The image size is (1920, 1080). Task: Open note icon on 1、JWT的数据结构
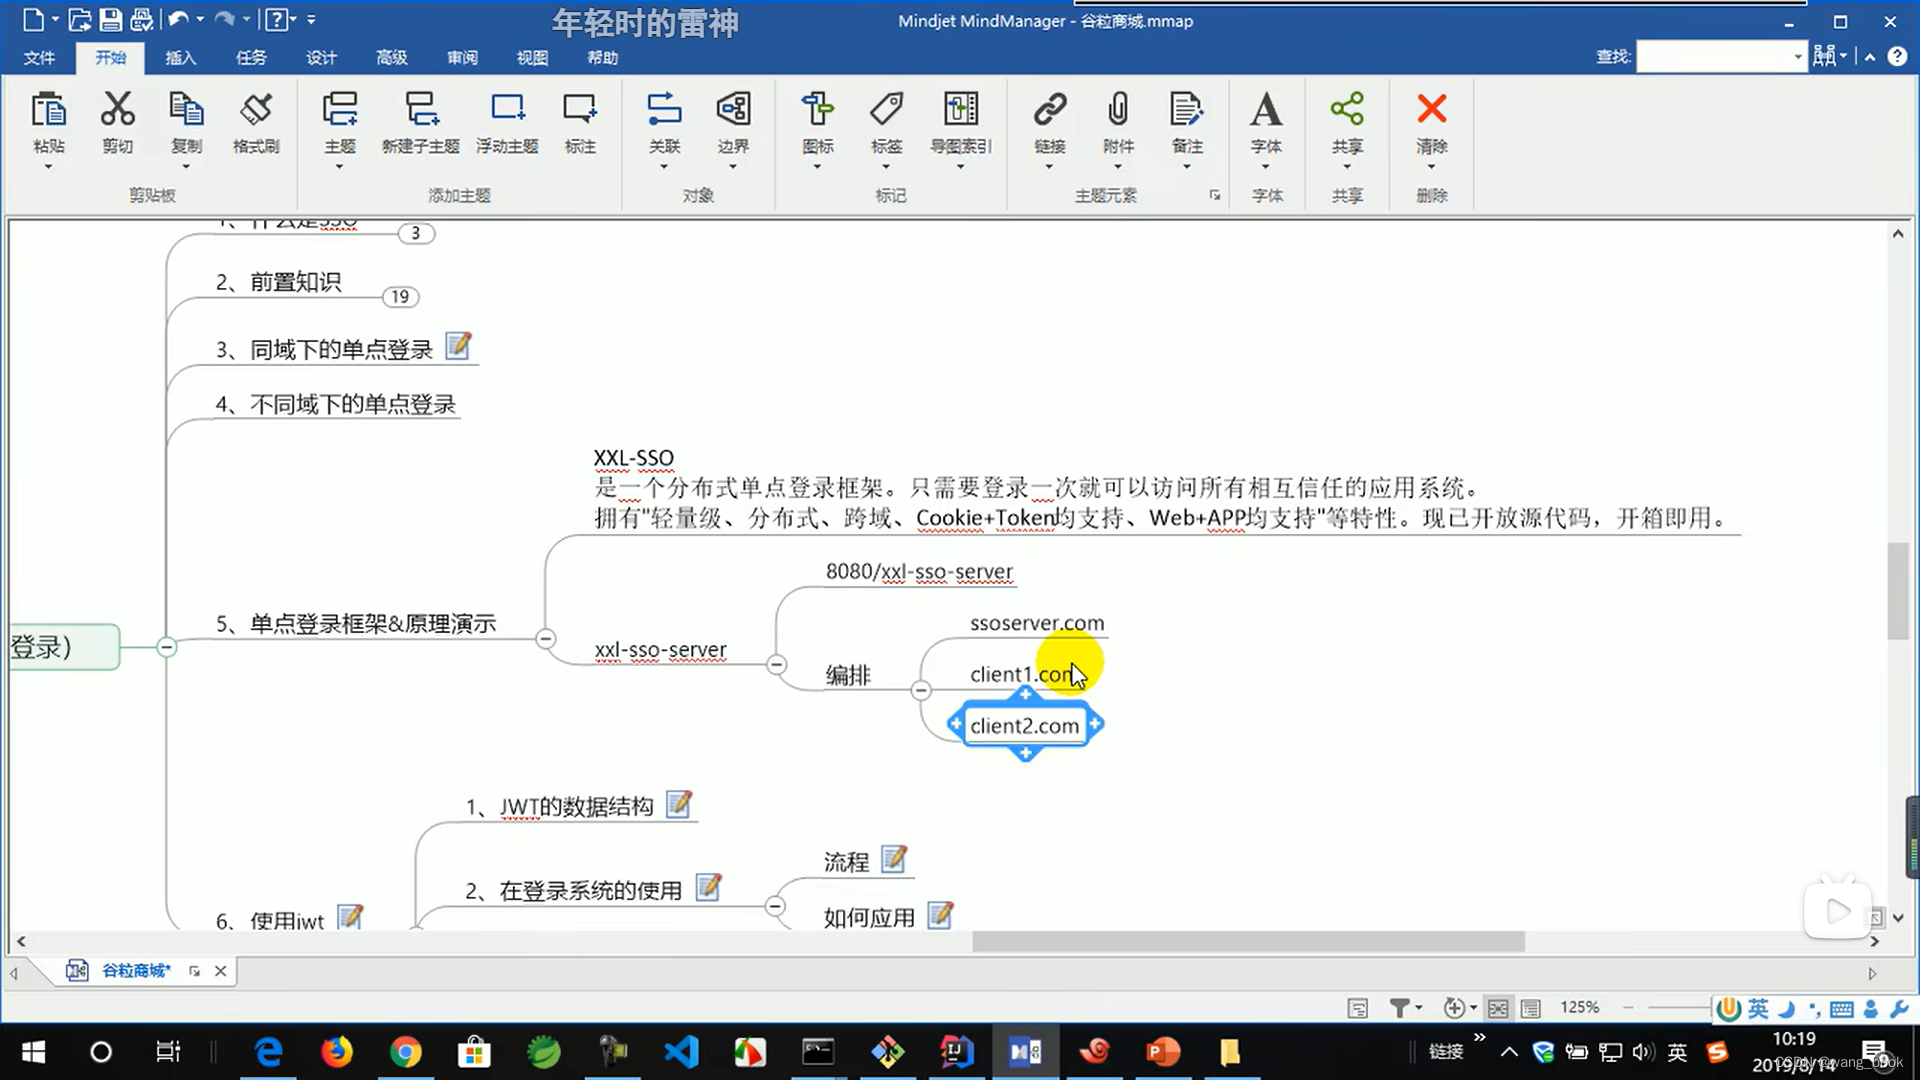point(679,804)
